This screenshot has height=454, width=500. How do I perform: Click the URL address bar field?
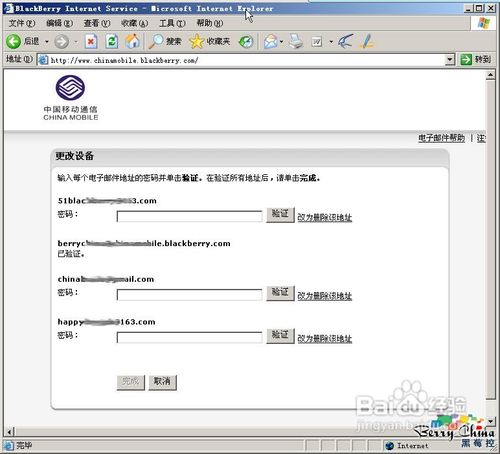246,60
